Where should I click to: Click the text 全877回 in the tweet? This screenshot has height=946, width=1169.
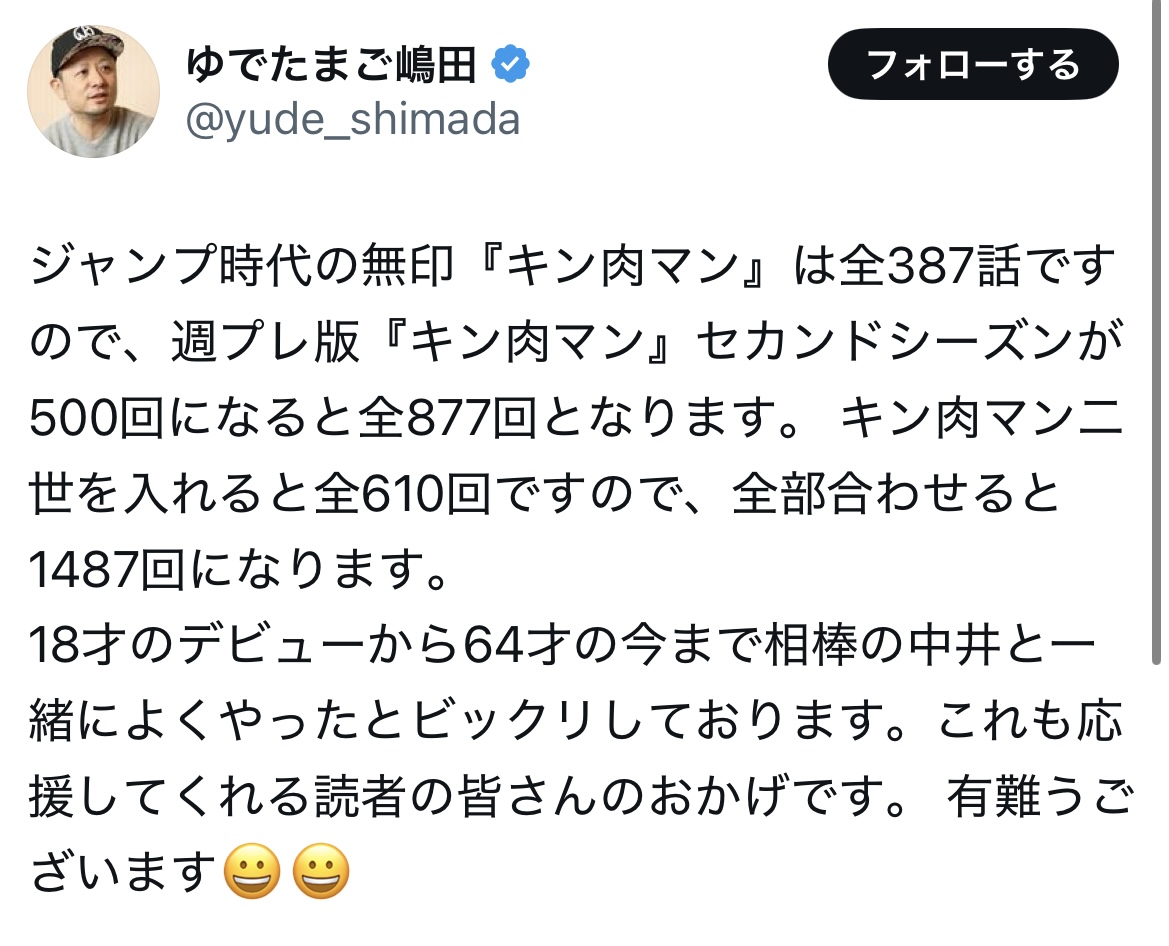[447, 417]
